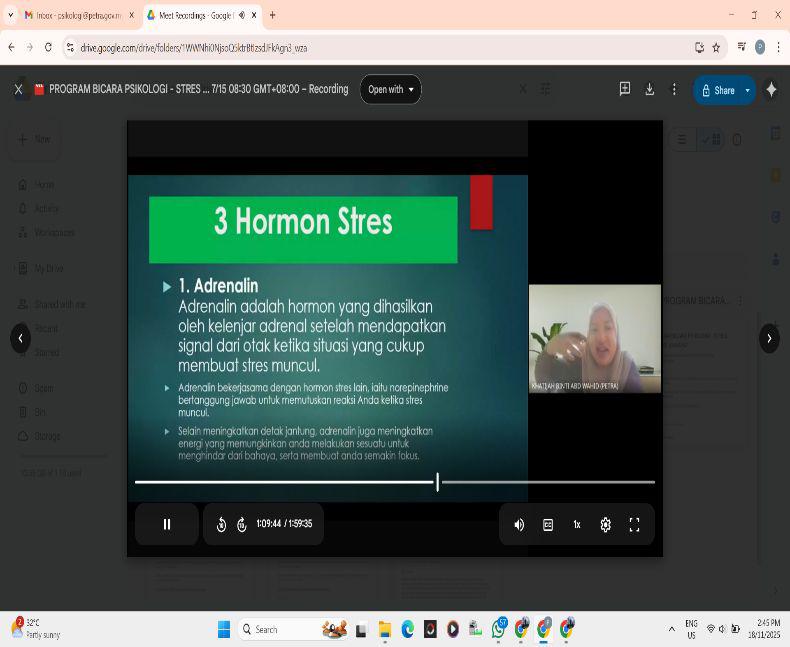Expand the Share options arrow
The image size is (790, 647).
747,90
